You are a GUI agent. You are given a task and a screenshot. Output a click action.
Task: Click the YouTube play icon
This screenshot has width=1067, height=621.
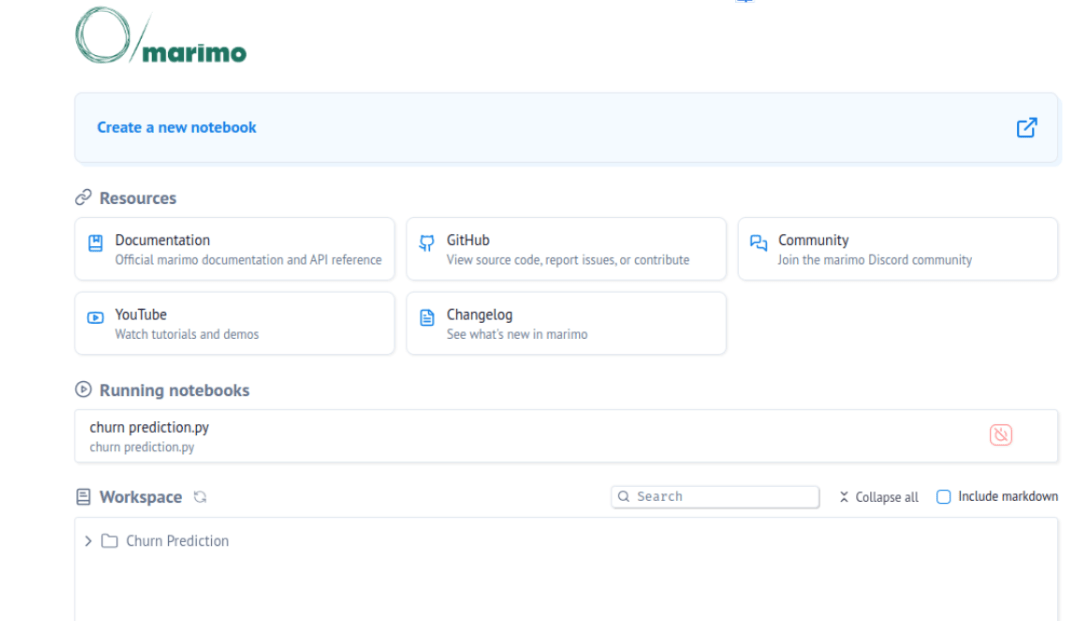point(95,317)
